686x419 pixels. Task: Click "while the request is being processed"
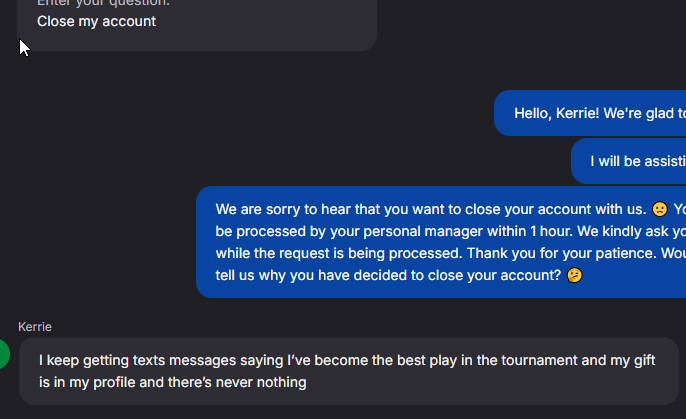point(339,253)
